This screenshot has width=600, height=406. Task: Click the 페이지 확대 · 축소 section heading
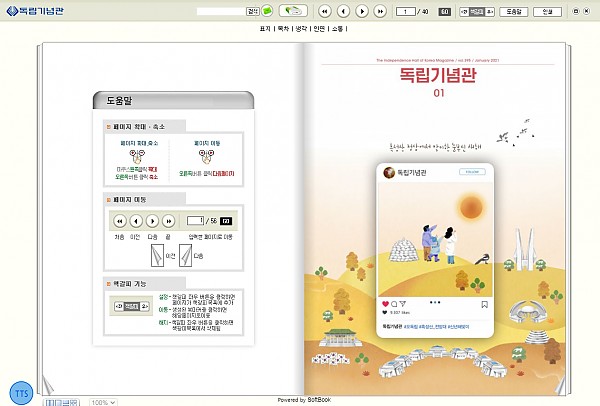point(139,127)
